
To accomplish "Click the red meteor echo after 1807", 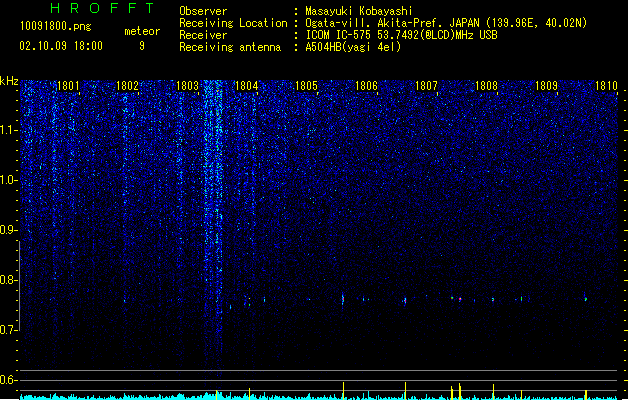I will point(460,299).
